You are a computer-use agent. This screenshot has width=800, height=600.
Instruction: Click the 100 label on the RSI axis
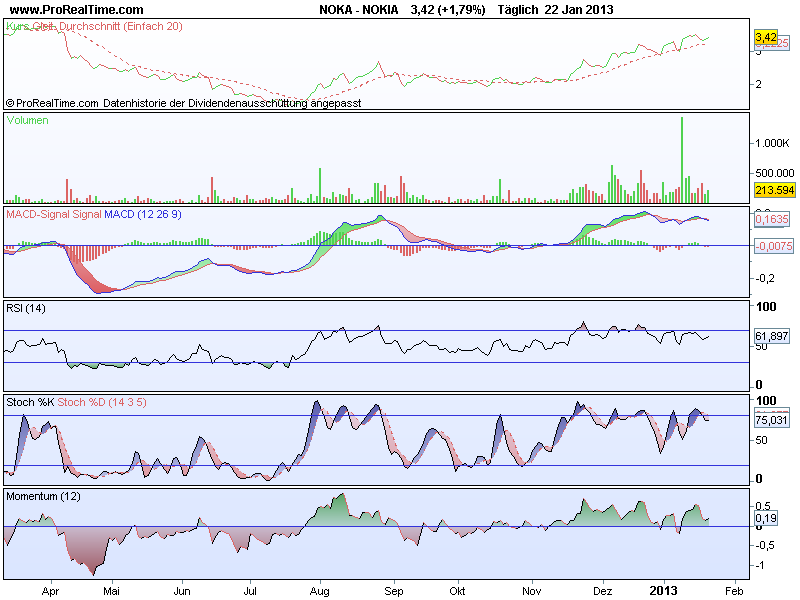(x=766, y=307)
